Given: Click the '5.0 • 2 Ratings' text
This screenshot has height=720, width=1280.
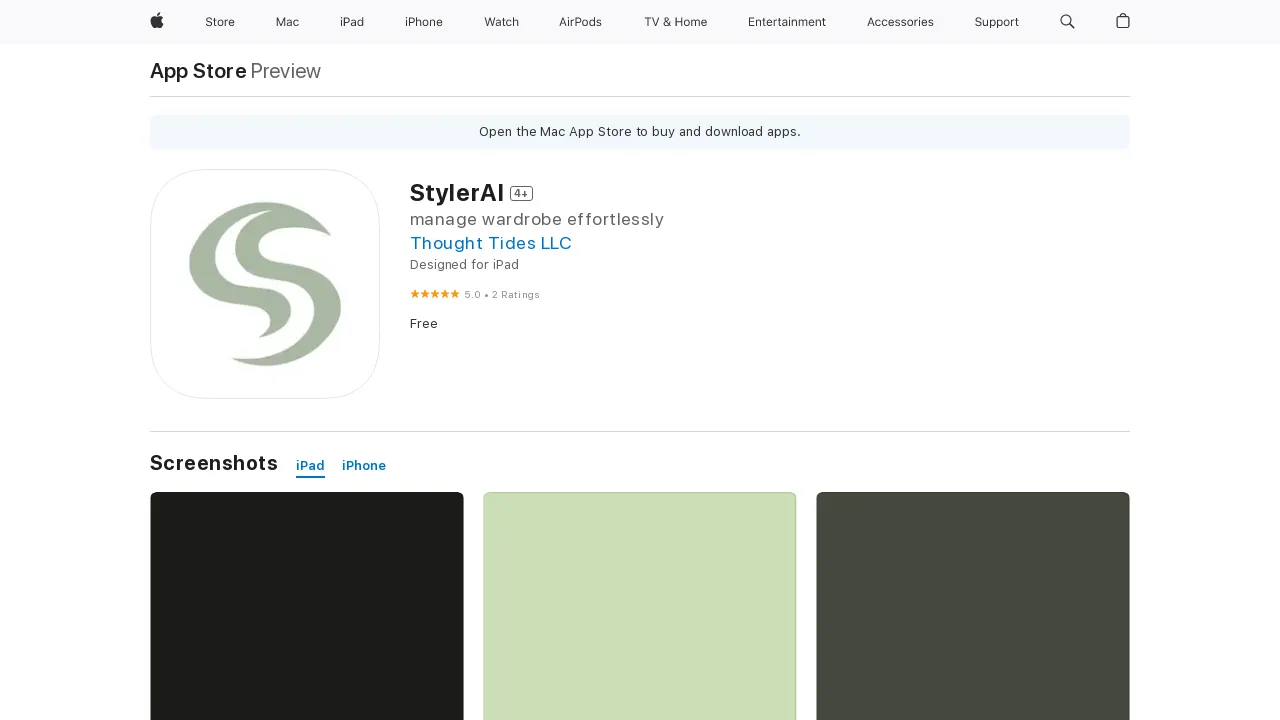Looking at the screenshot, I should 502,295.
